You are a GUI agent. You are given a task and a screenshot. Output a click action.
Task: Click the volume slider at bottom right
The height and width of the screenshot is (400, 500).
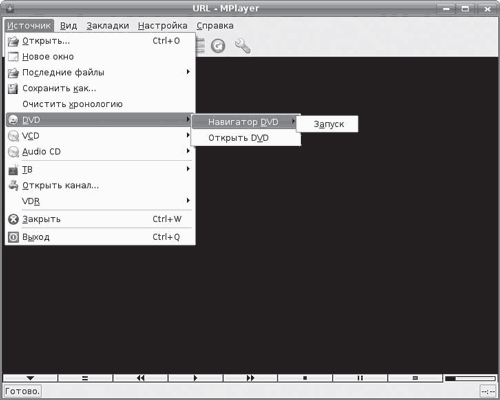(470, 378)
